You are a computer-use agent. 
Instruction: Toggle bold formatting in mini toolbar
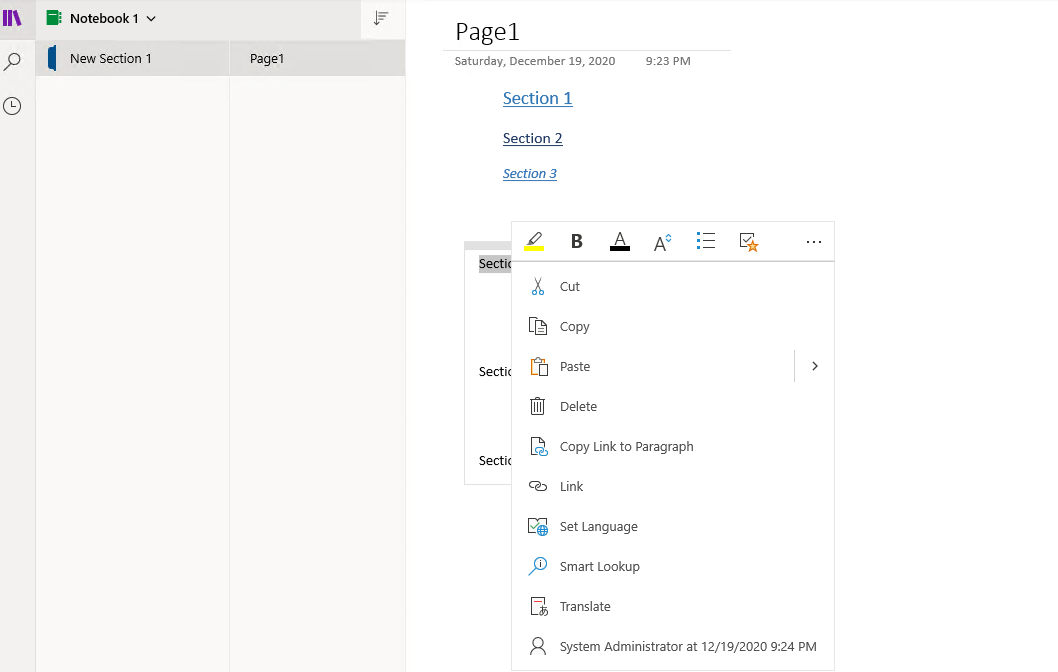(x=576, y=241)
